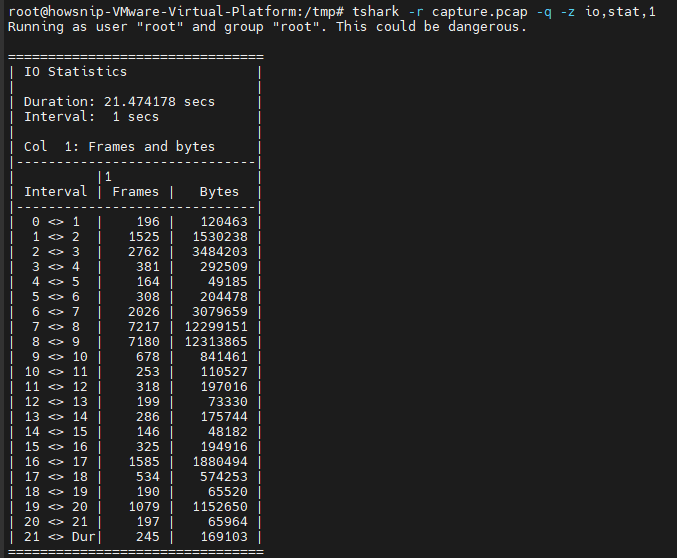
Task: Click frames value 308
Action: click(x=148, y=297)
